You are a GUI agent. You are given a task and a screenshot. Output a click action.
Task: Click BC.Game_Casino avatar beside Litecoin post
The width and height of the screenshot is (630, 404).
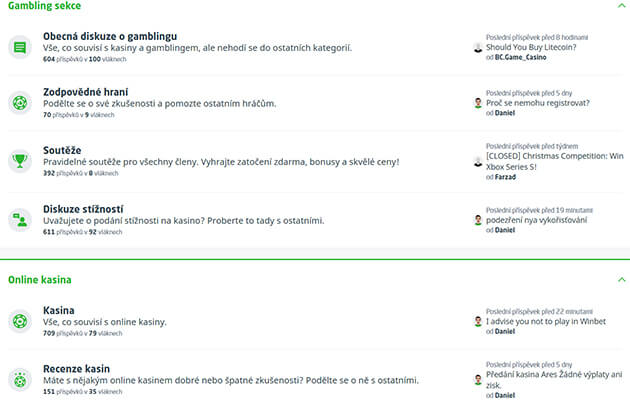click(x=478, y=47)
